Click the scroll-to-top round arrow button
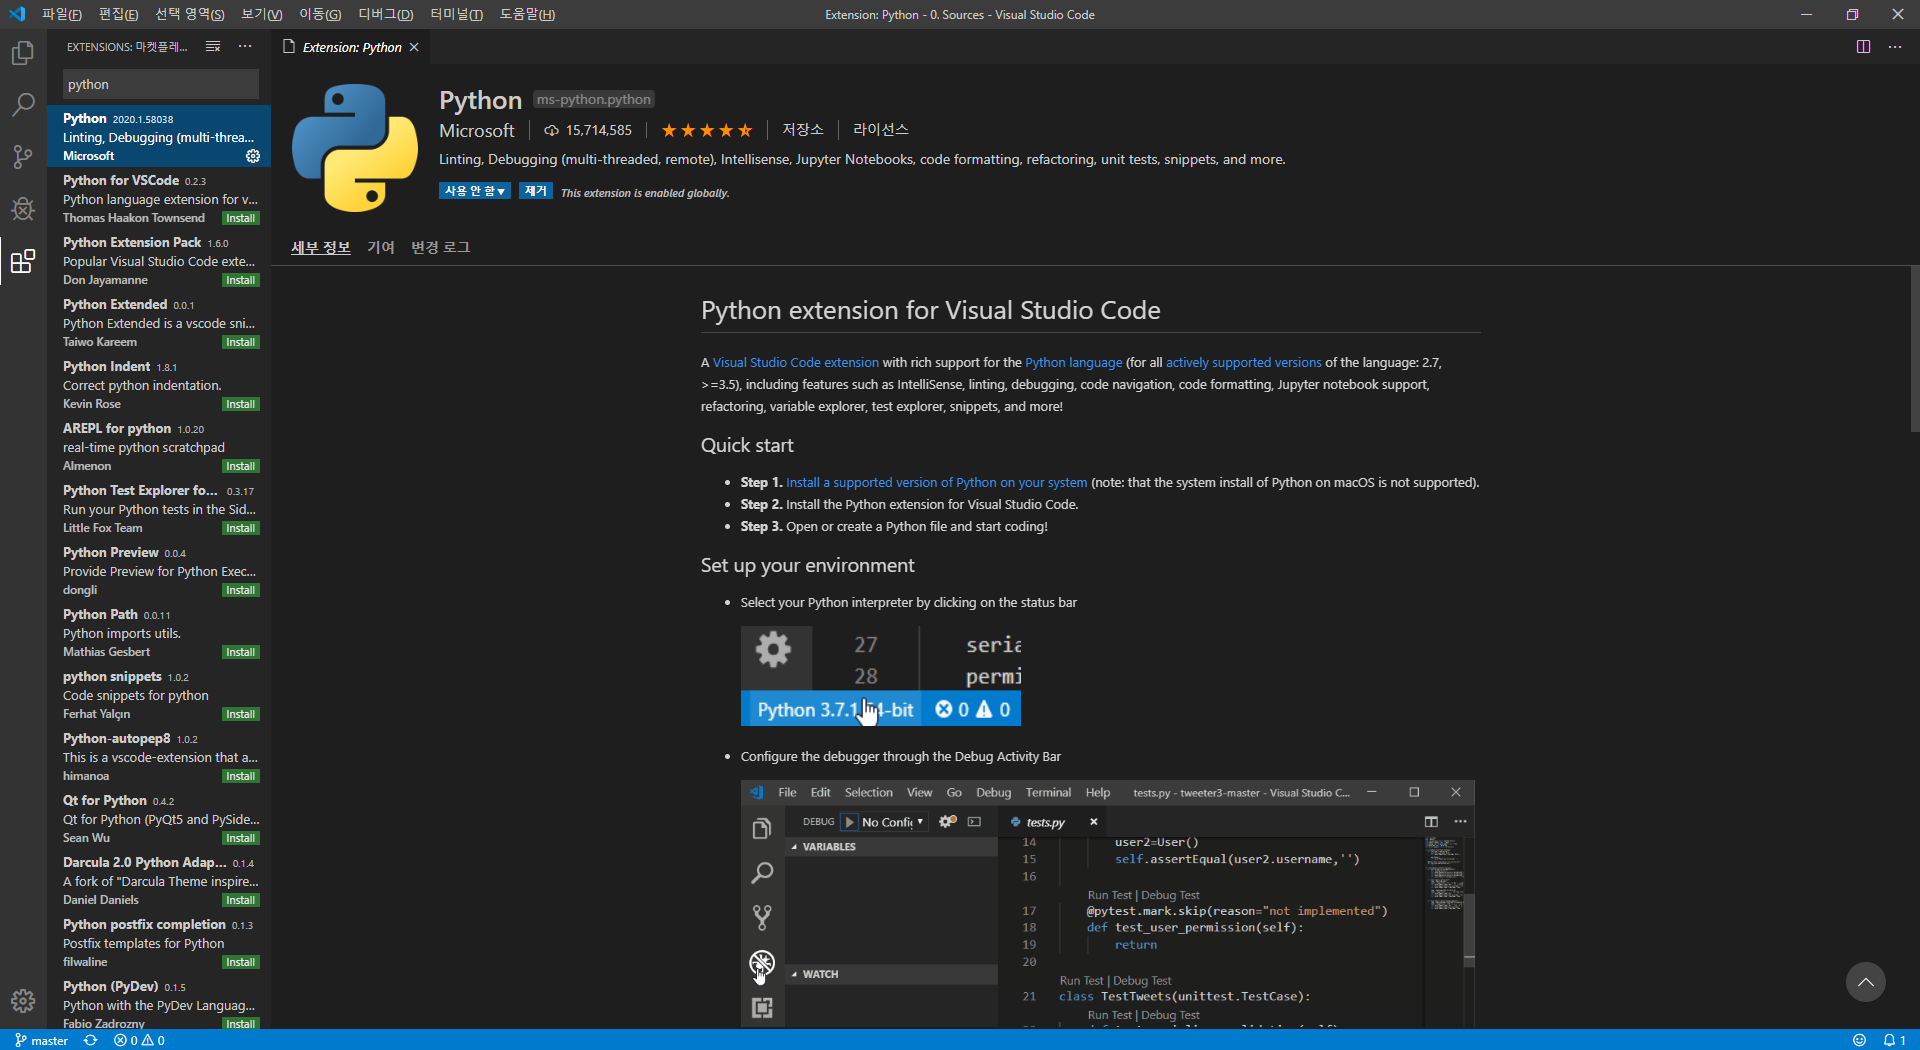 [1866, 982]
